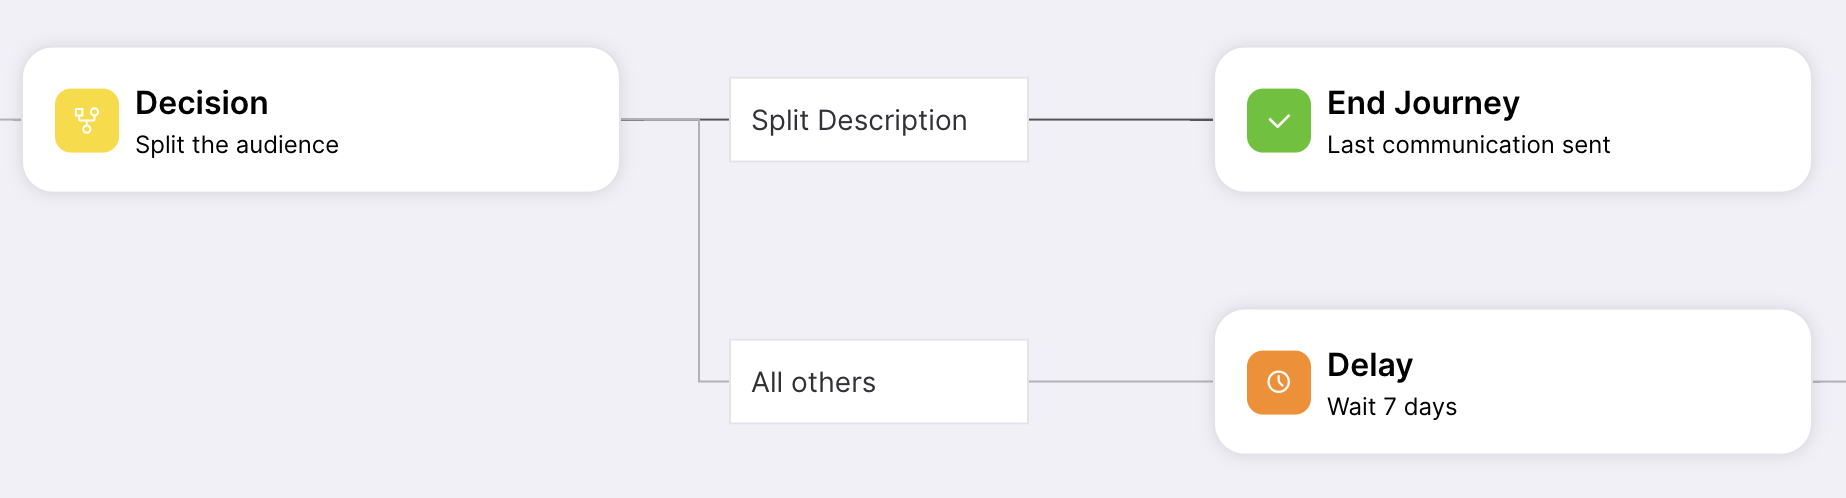Select the Delay card's empty right area
Image resolution: width=1846 pixels, height=498 pixels.
pyautogui.click(x=1640, y=382)
